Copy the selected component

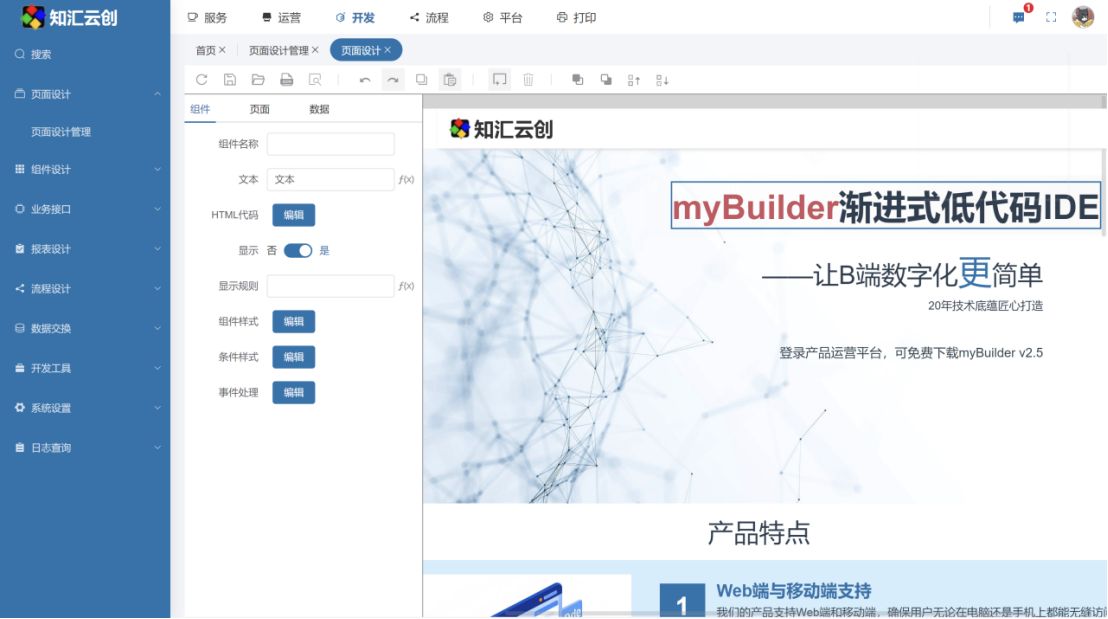[x=421, y=80]
